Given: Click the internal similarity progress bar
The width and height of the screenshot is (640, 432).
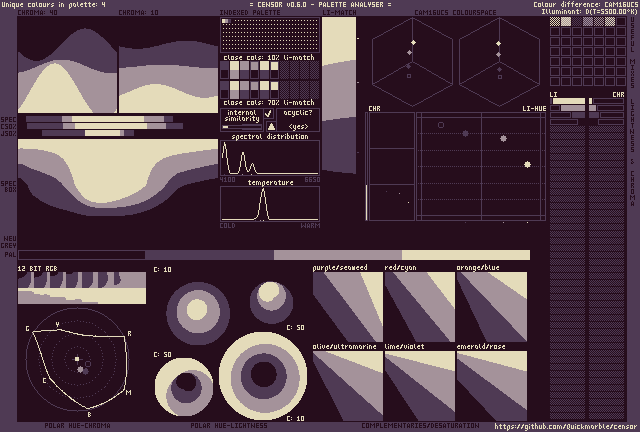Looking at the screenshot, I should [x=242, y=127].
